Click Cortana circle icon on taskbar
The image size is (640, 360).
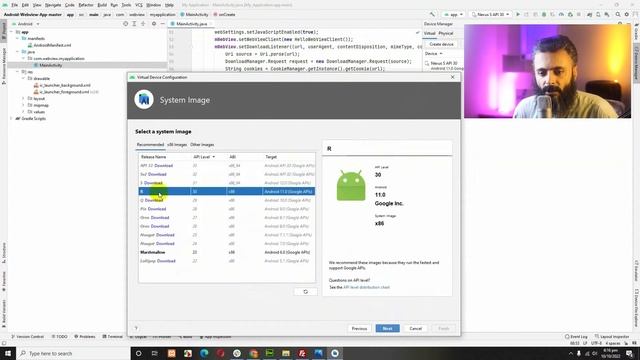[138, 353]
